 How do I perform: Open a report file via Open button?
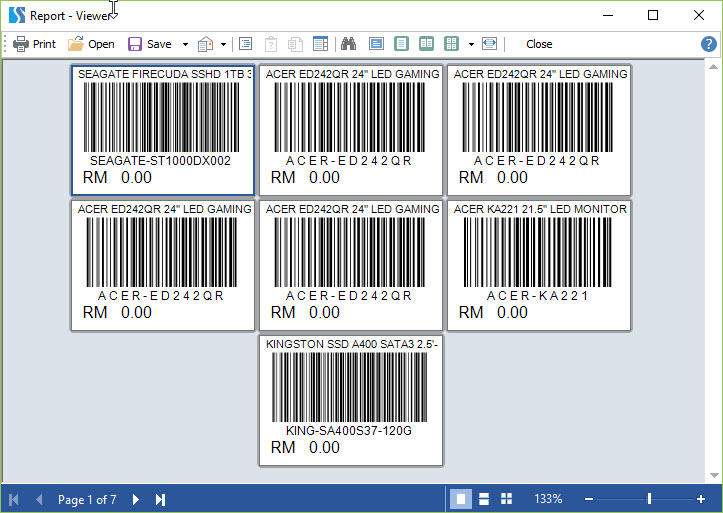coord(91,44)
